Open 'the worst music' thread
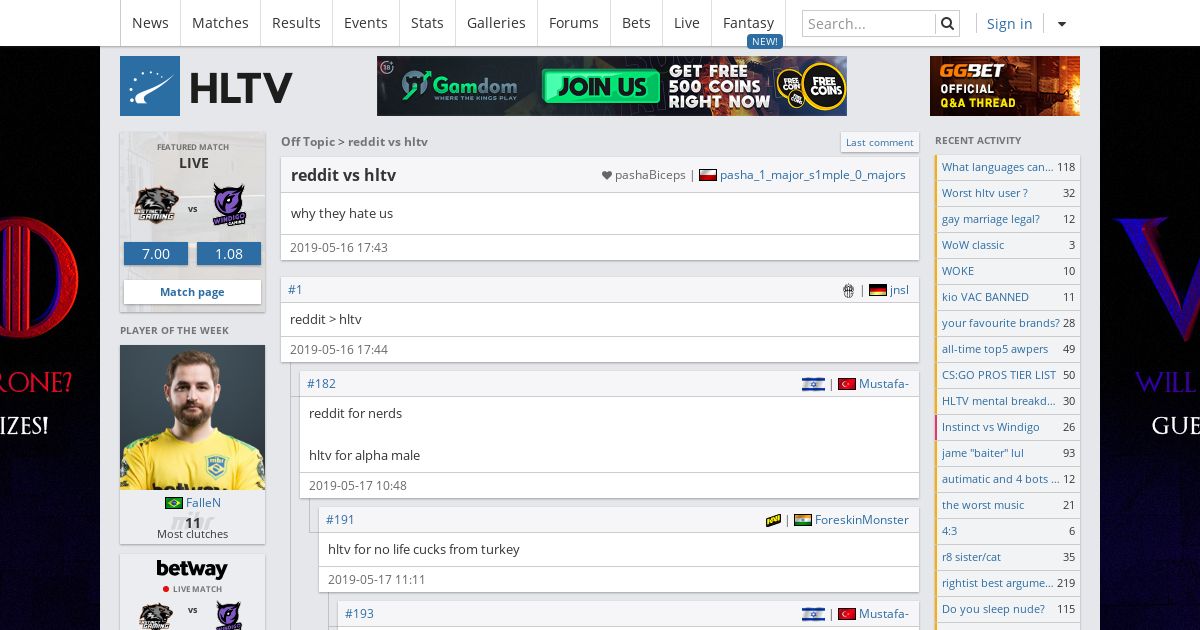 (1008, 505)
